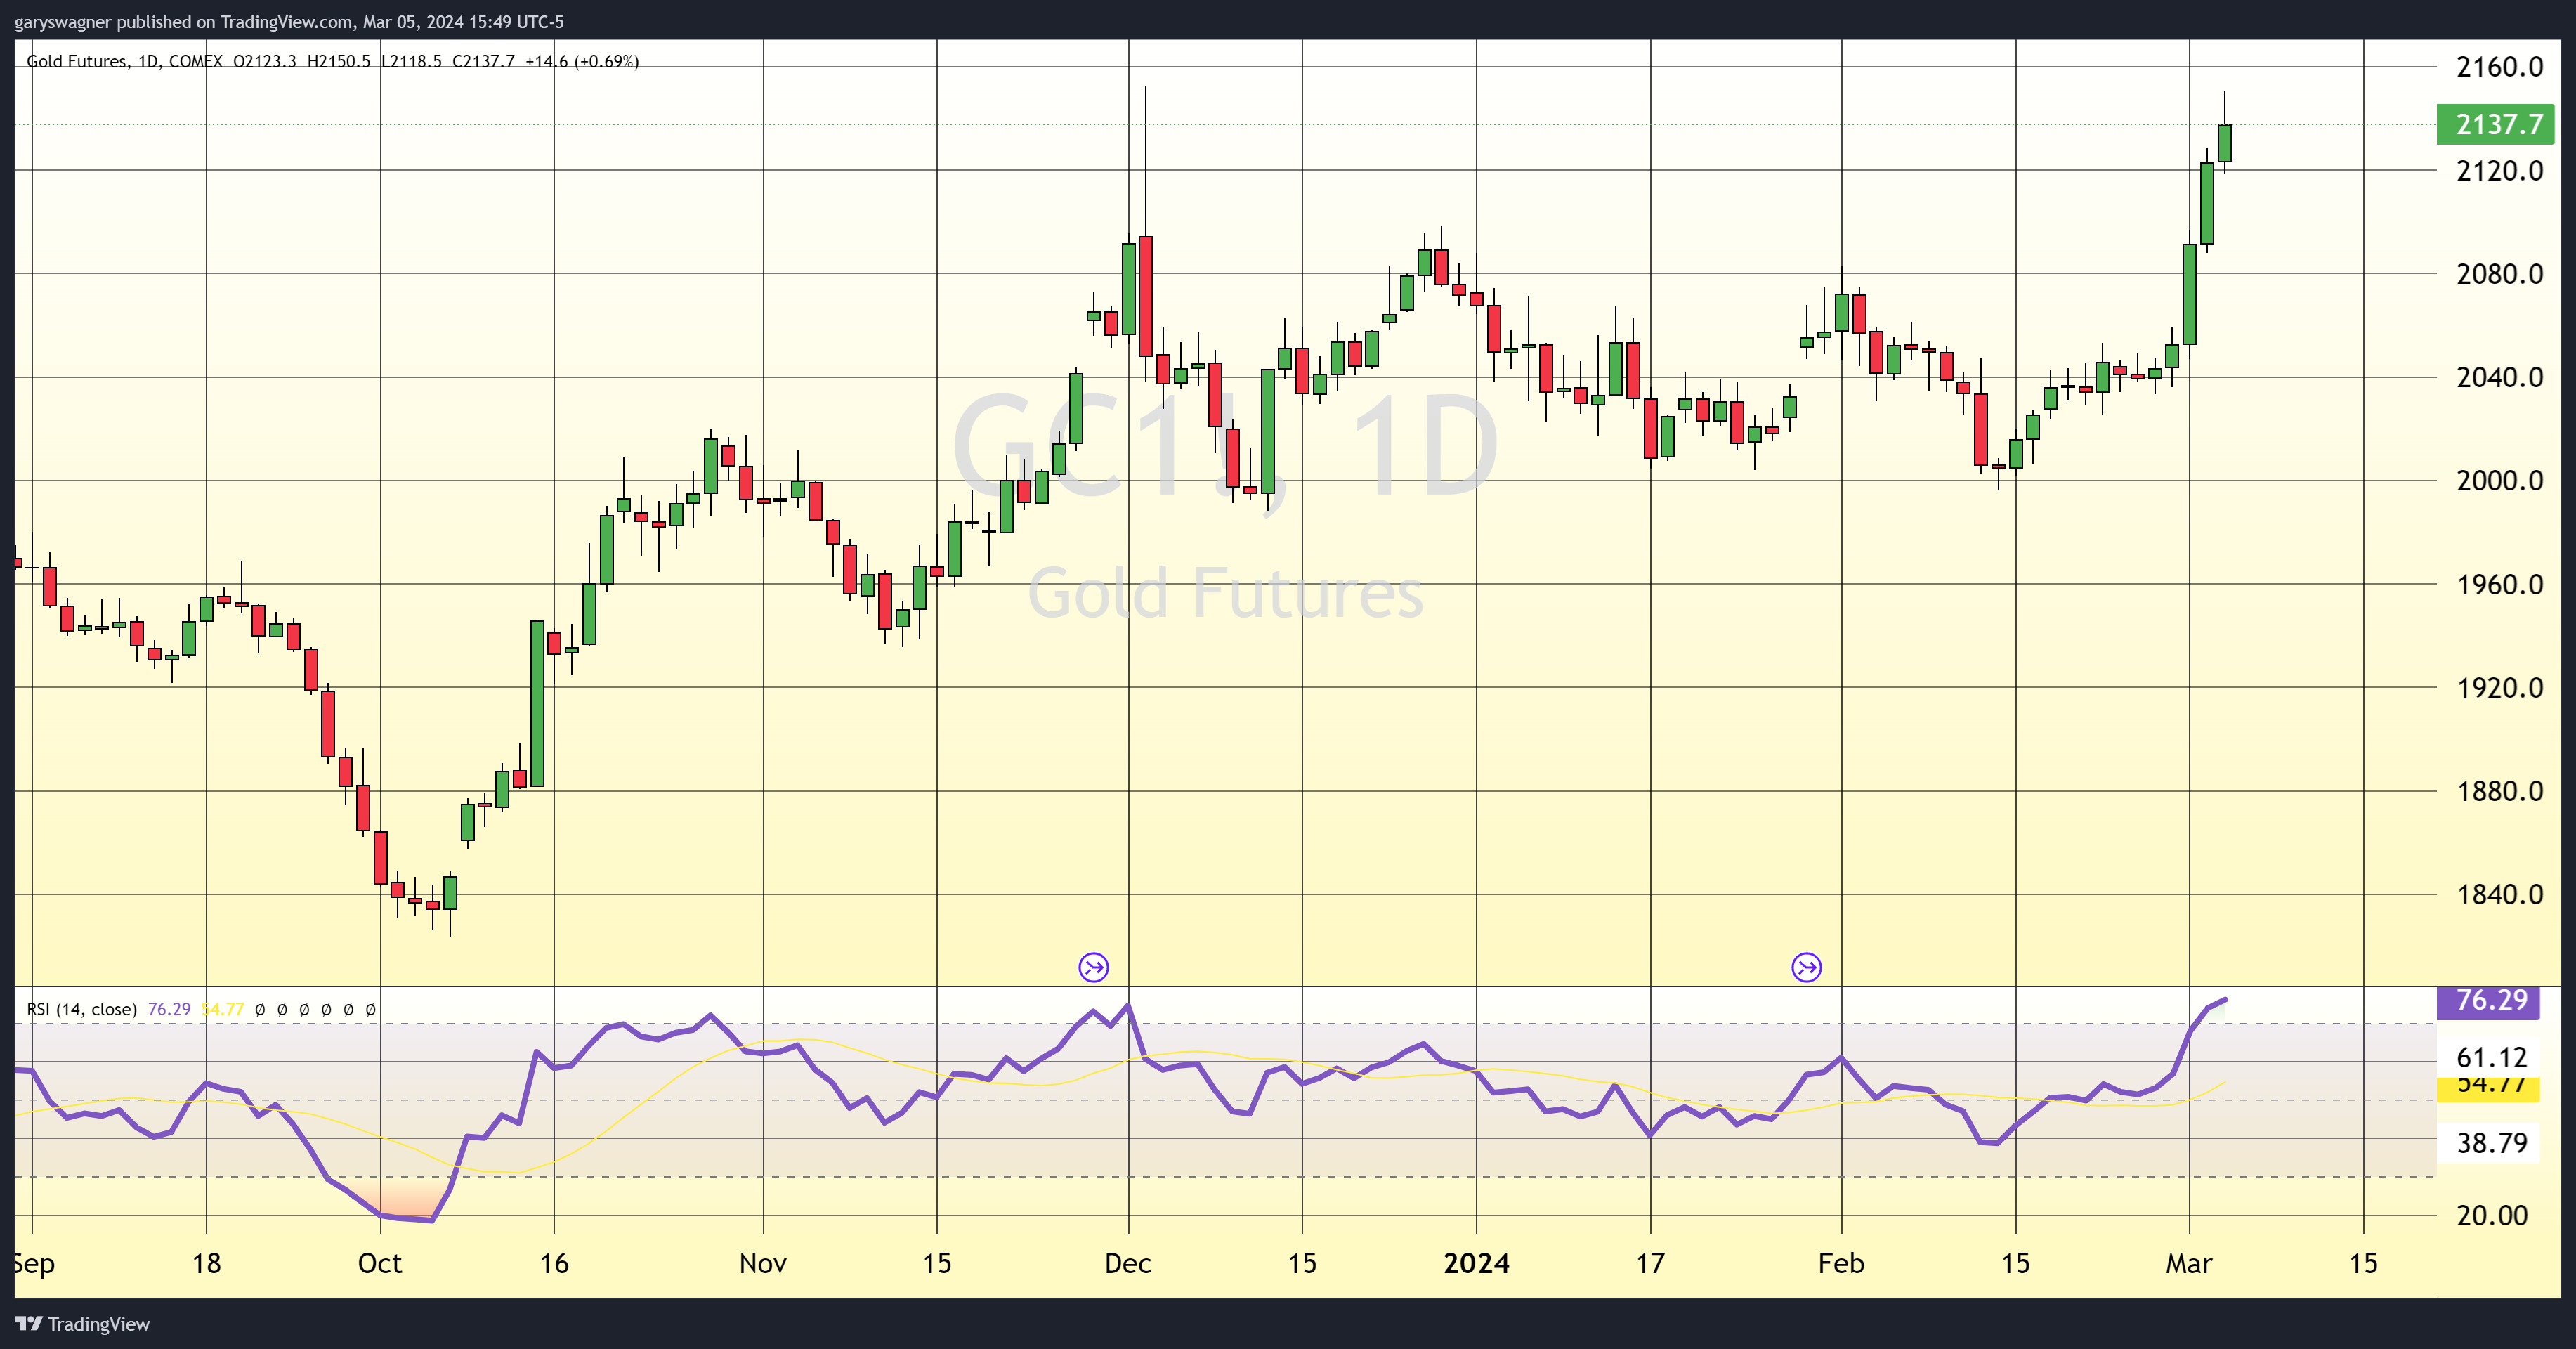This screenshot has width=2576, height=1349.
Task: Click the contract rollover marker near Feb
Action: coord(1806,967)
